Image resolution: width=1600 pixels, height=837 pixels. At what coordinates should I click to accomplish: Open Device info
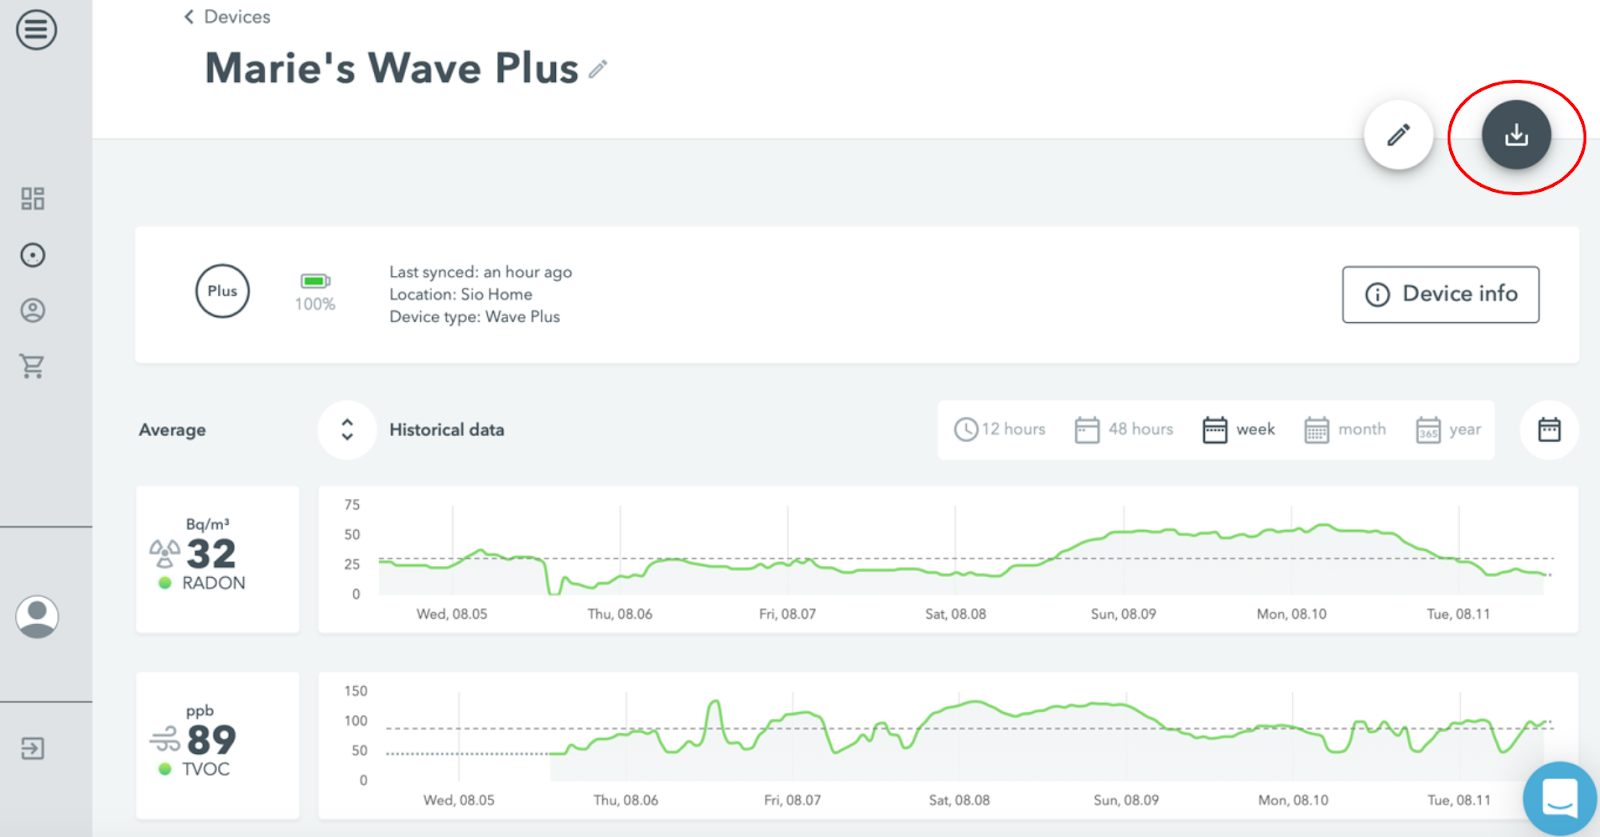click(x=1440, y=294)
